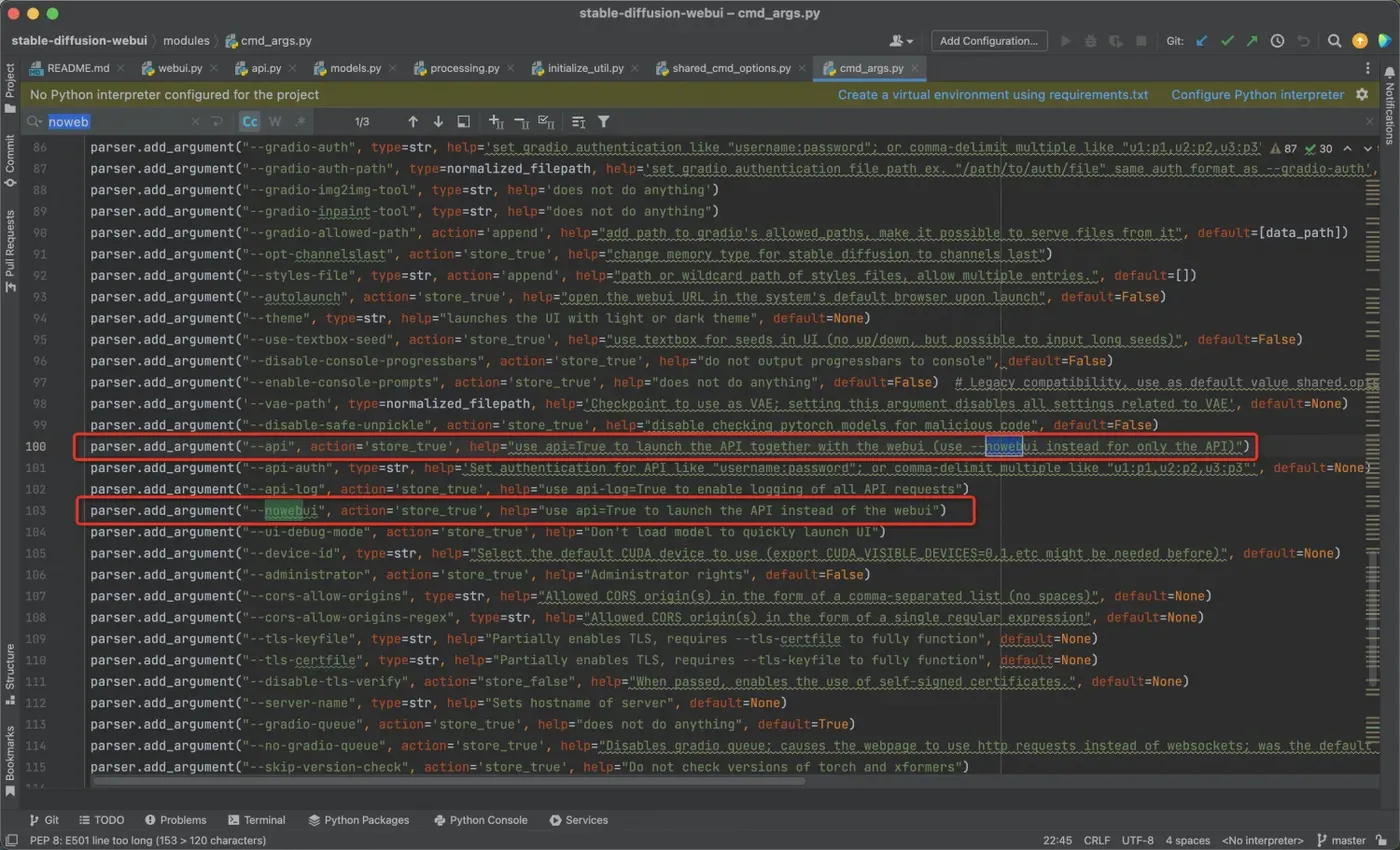This screenshot has width=1400, height=850.
Task: Toggle the Regex search option
Action: [x=300, y=121]
